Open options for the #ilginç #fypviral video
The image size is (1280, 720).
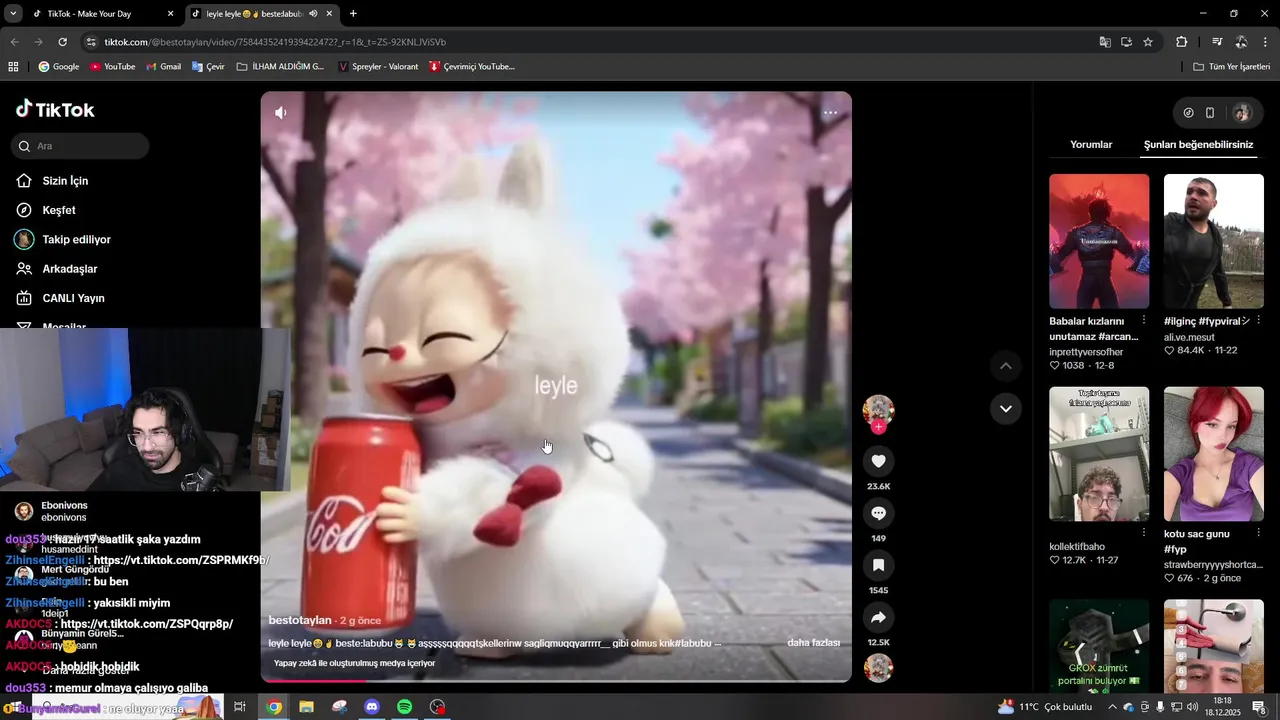click(x=1258, y=321)
